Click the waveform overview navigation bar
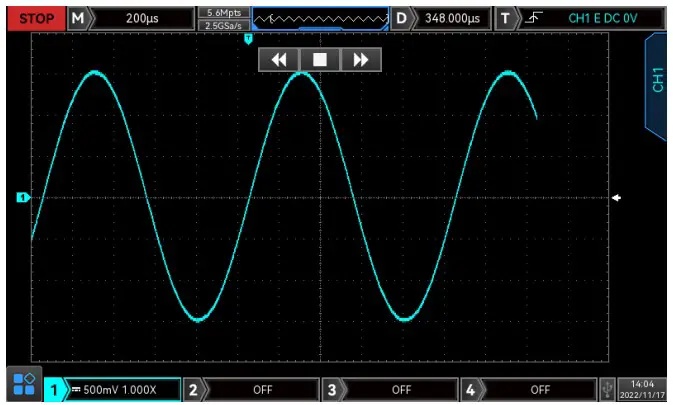Viewport: 673px width, 405px height. (x=320, y=19)
